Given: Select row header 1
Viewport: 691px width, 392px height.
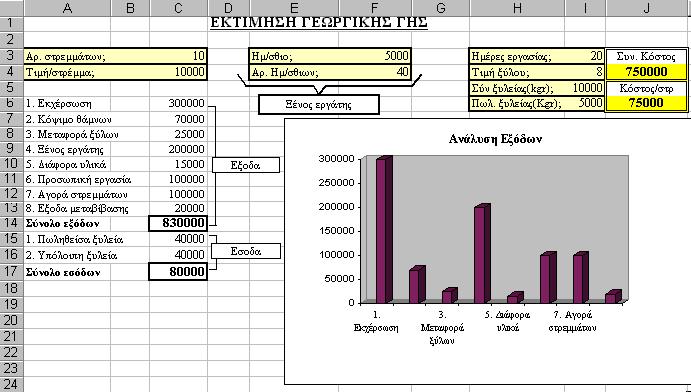Looking at the screenshot, I should [x=11, y=23].
